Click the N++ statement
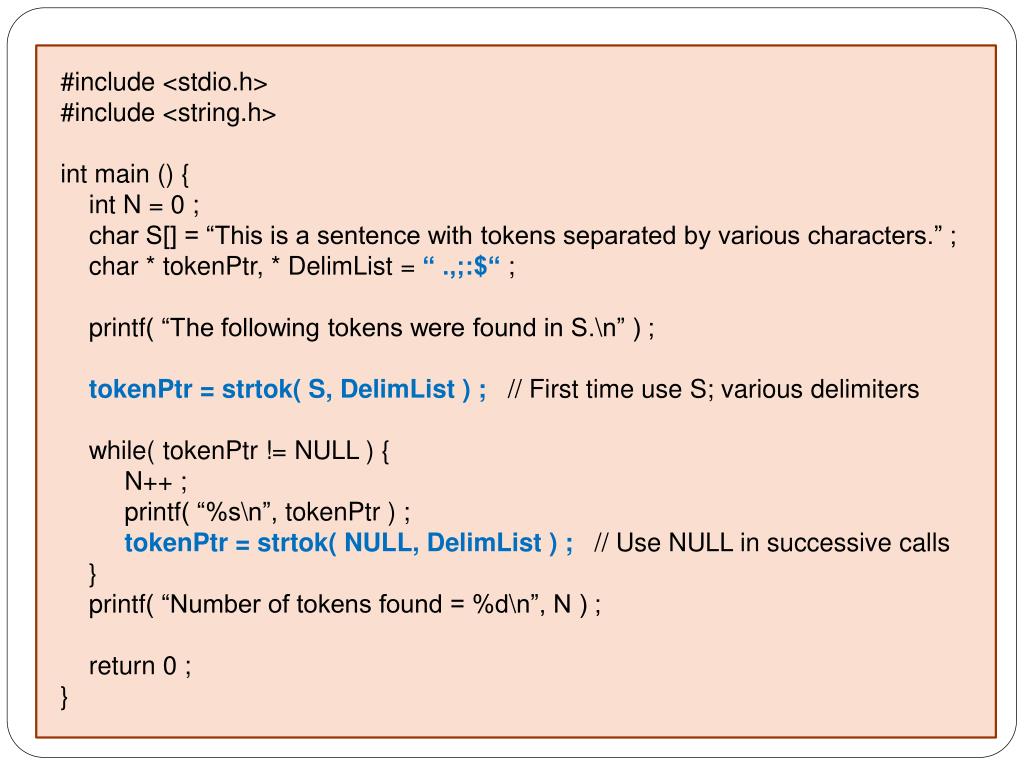Image resolution: width=1024 pixels, height=768 pixels. point(156,482)
